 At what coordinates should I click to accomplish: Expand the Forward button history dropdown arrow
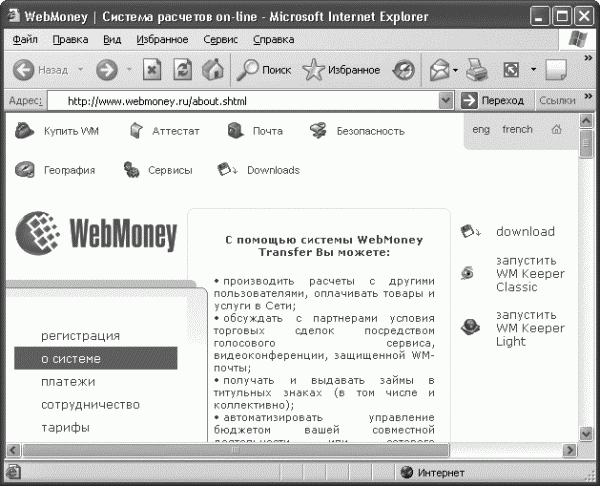[129, 70]
